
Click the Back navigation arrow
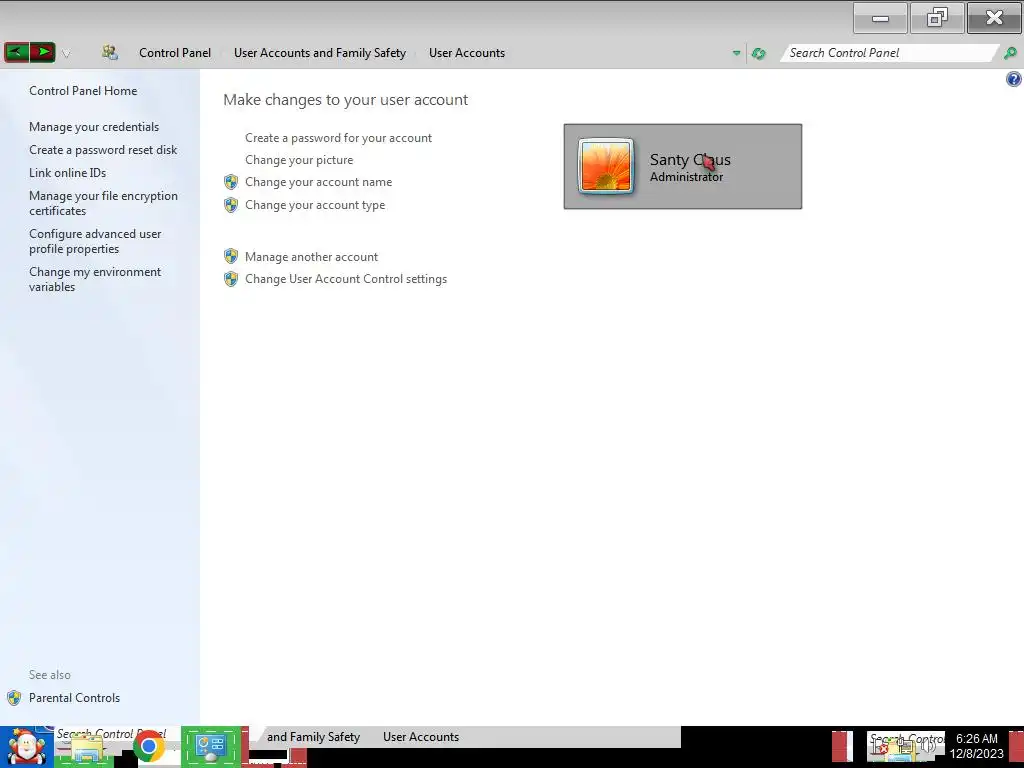[x=17, y=52]
